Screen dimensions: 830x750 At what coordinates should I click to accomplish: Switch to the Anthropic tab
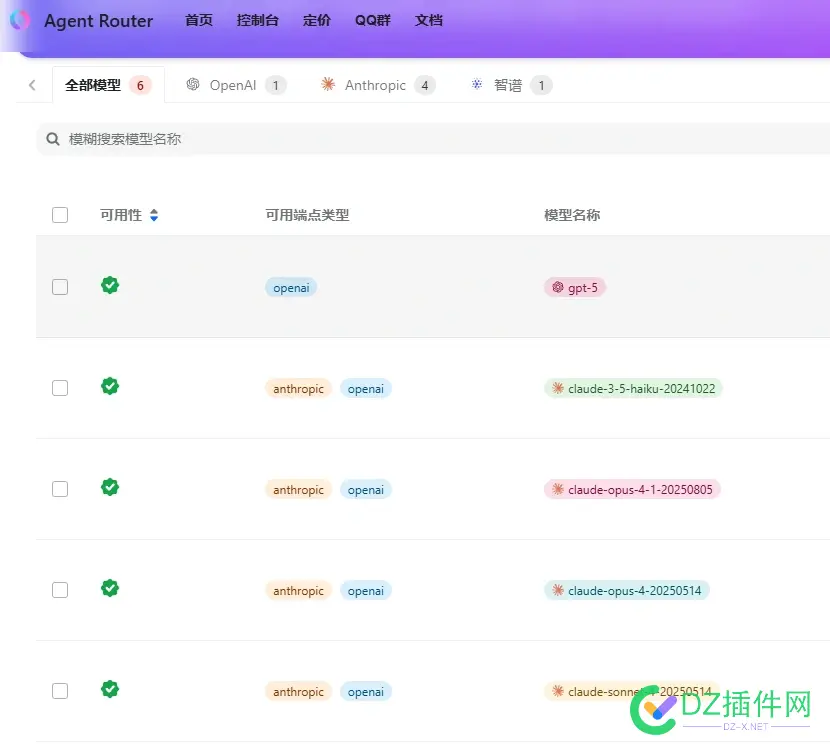tap(375, 85)
